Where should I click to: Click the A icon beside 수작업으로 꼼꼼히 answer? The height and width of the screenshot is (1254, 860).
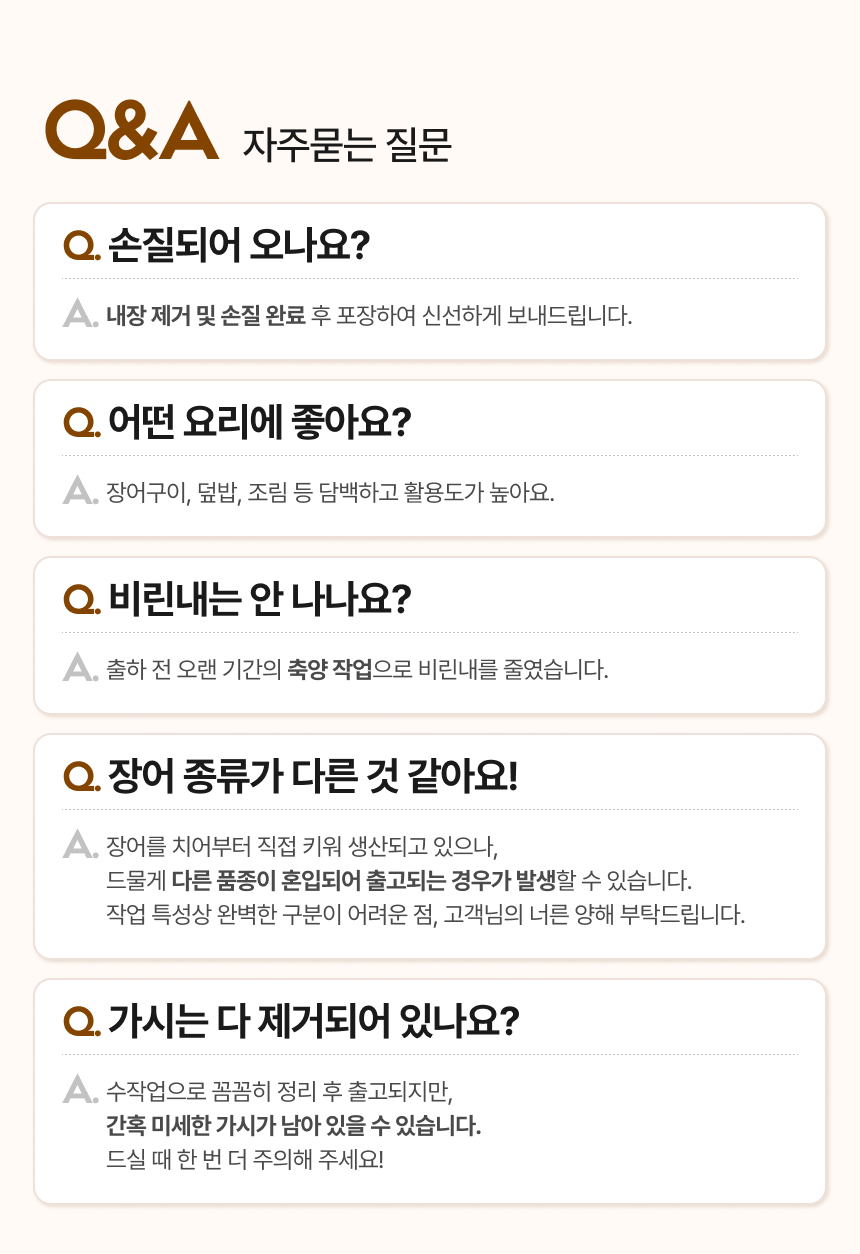77,1090
